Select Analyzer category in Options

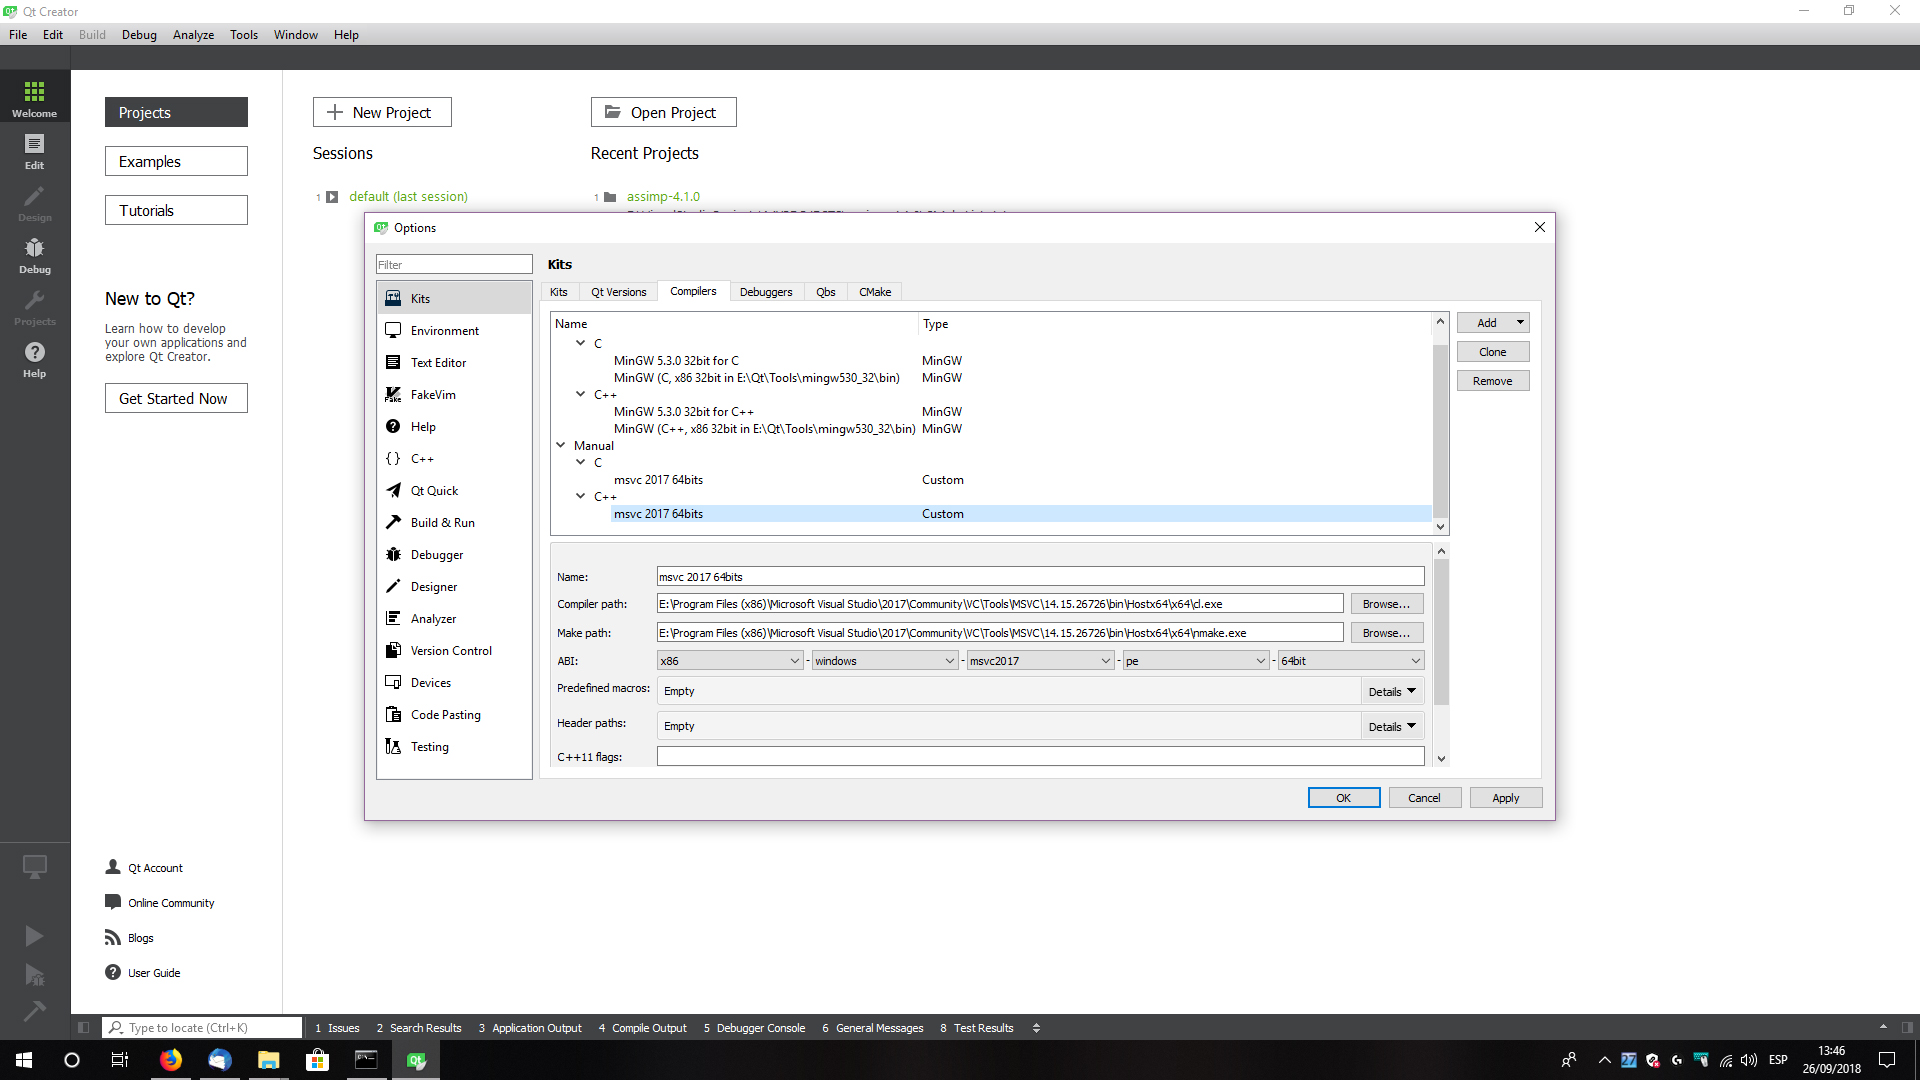coord(454,618)
